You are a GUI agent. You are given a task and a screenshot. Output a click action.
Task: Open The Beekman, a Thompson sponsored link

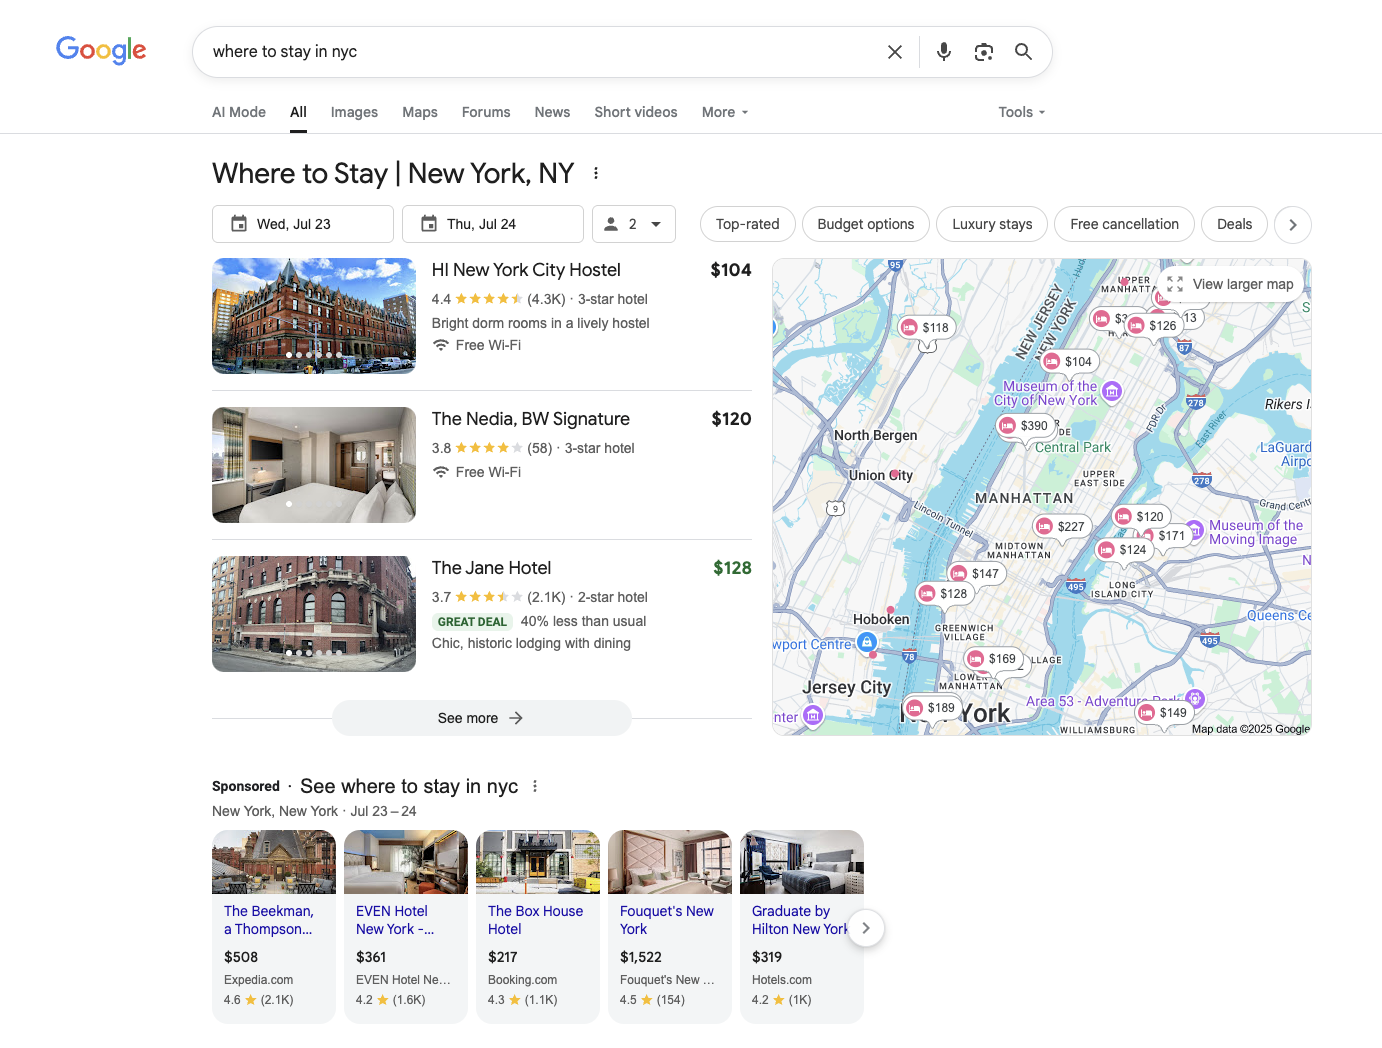click(x=268, y=920)
